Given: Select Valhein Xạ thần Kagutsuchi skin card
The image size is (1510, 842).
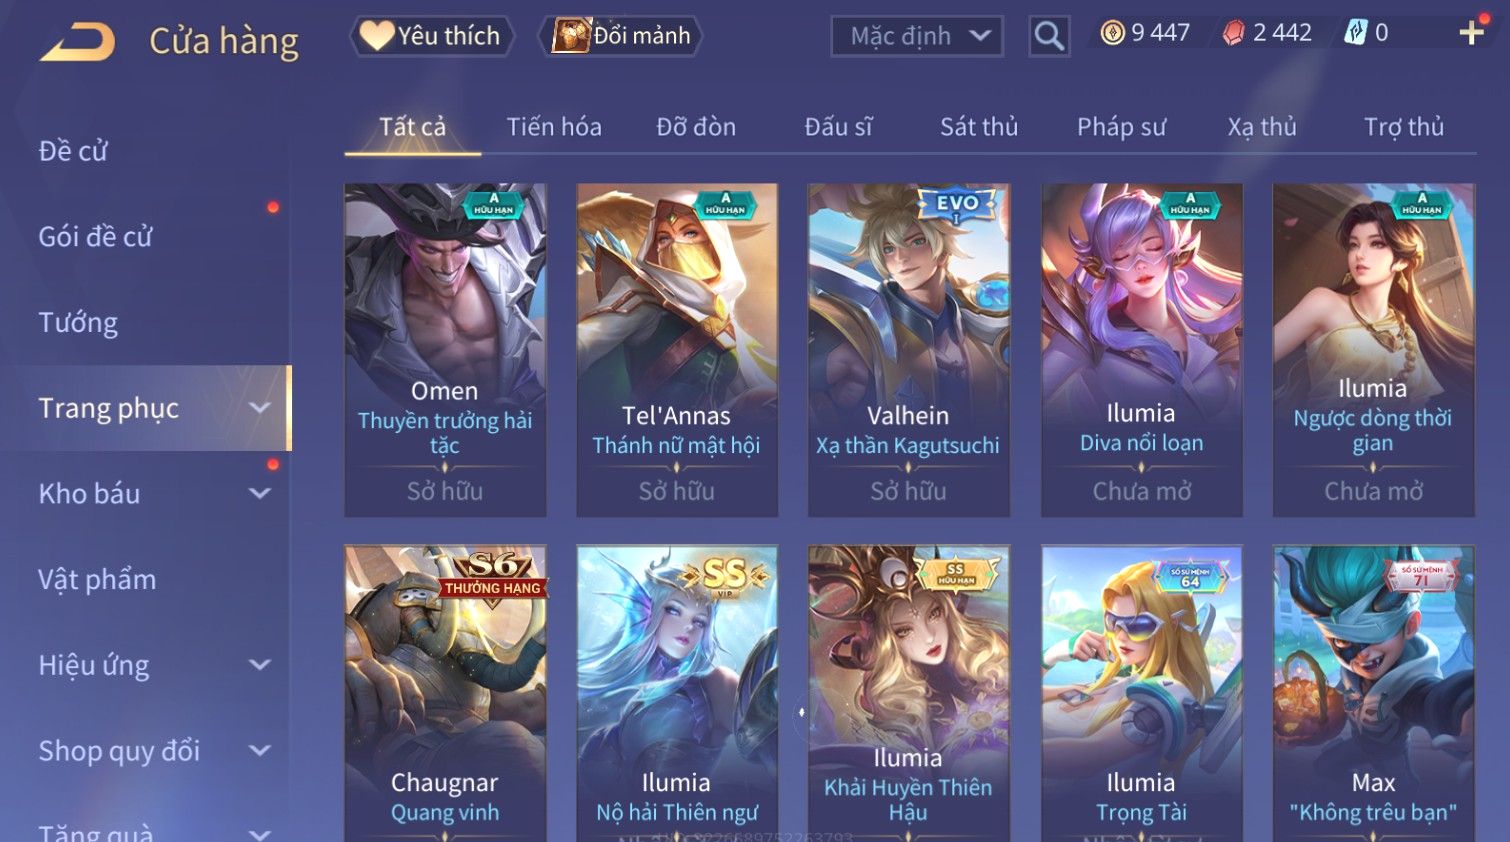Looking at the screenshot, I should 908,350.
